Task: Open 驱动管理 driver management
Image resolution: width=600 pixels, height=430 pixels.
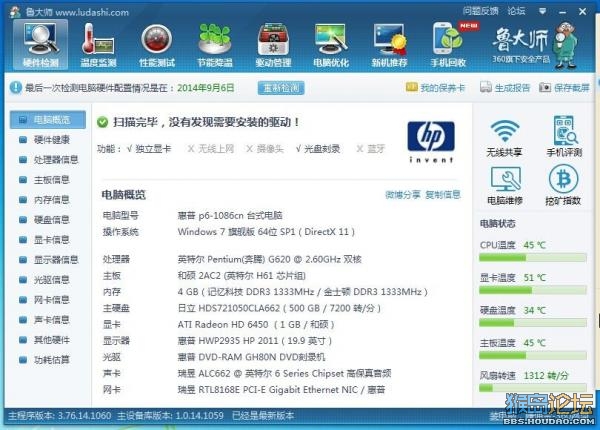Action: click(273, 45)
